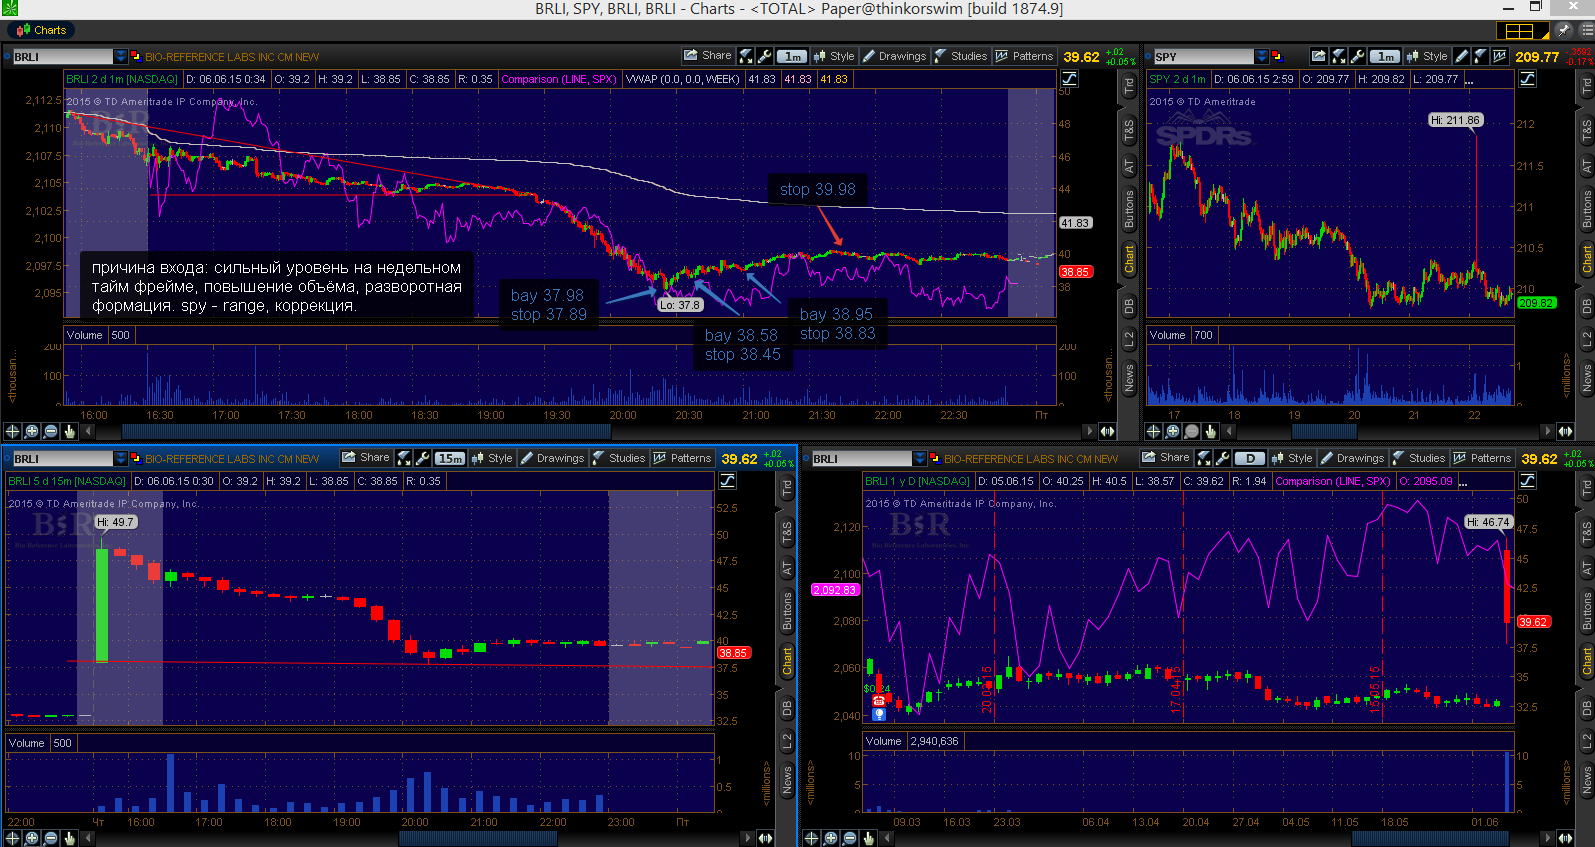Click scroll left arrow under top-left chart
The height and width of the screenshot is (847, 1595).
tap(89, 431)
